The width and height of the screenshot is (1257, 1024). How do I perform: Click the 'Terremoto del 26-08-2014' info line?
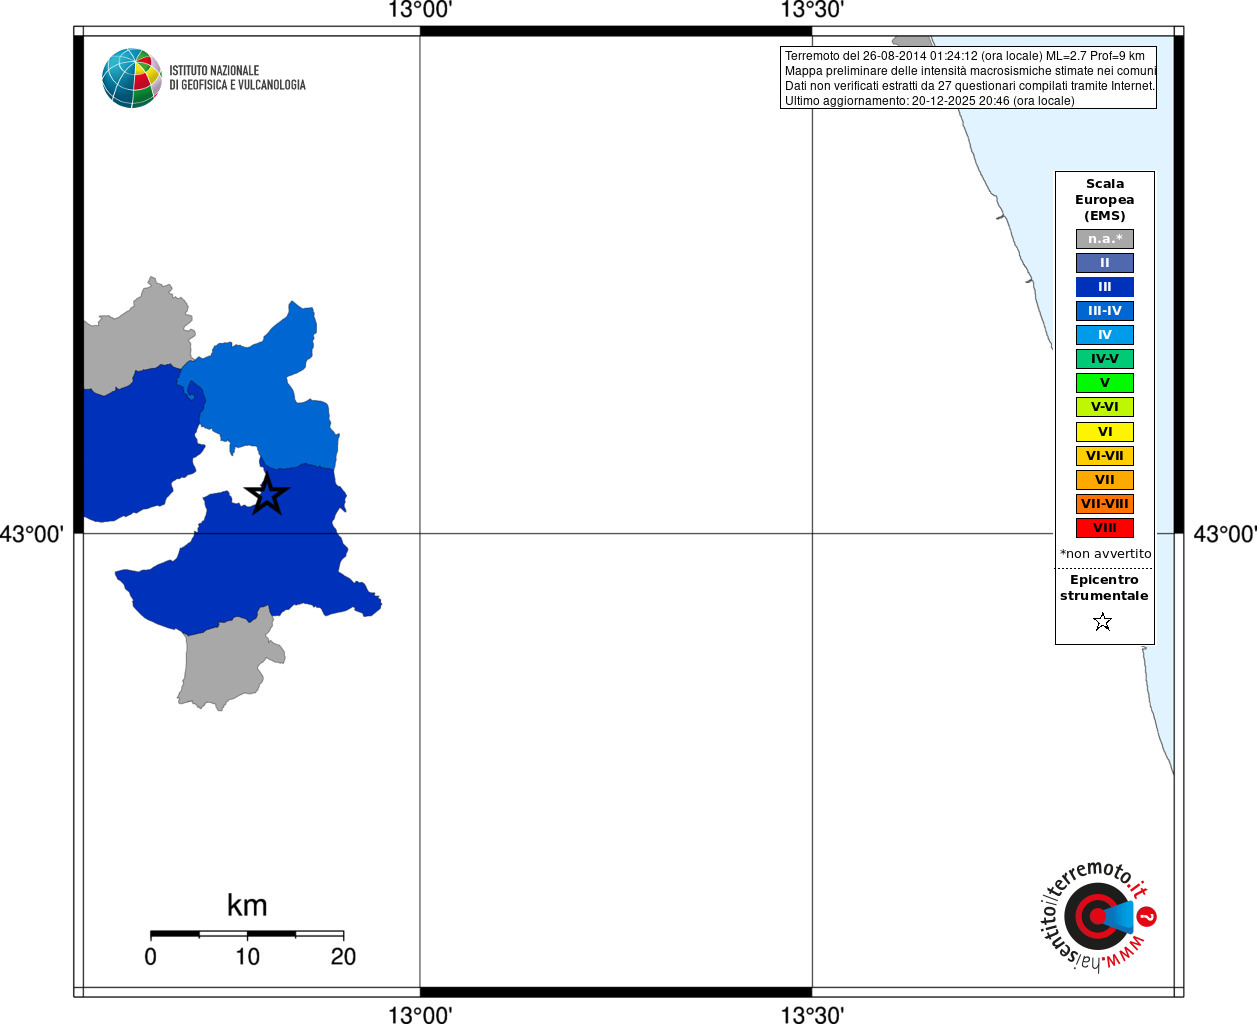point(965,56)
